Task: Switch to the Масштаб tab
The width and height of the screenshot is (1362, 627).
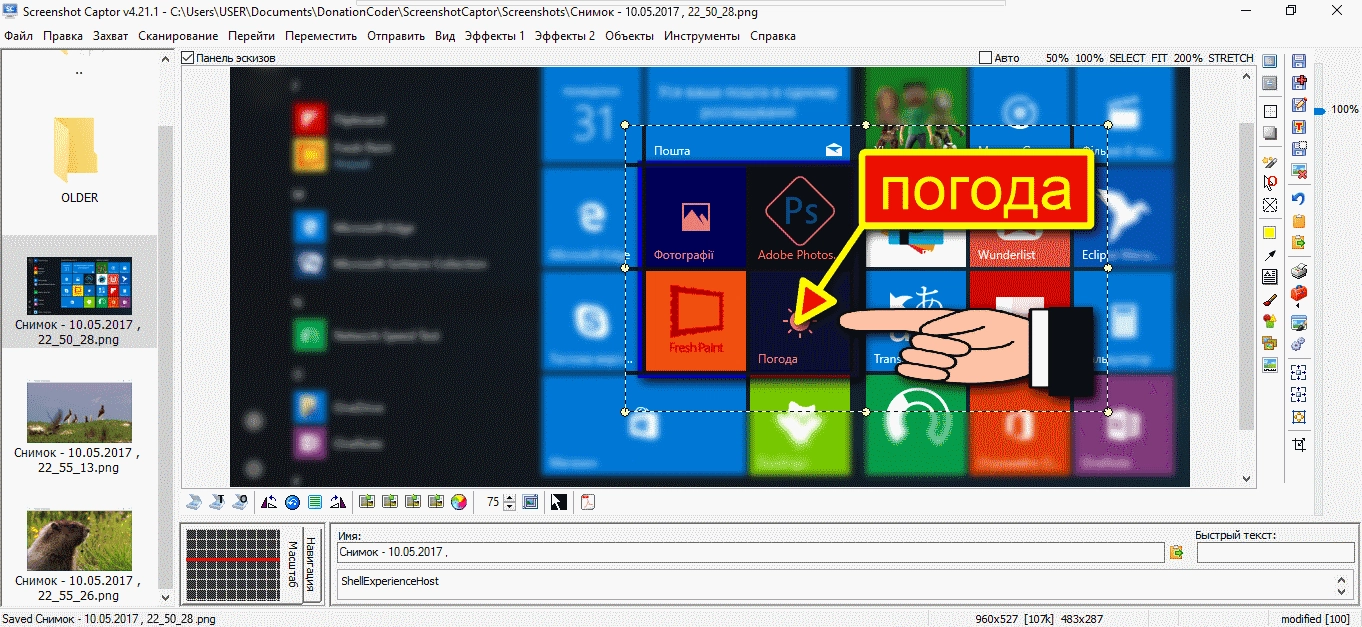Action: coord(292,562)
